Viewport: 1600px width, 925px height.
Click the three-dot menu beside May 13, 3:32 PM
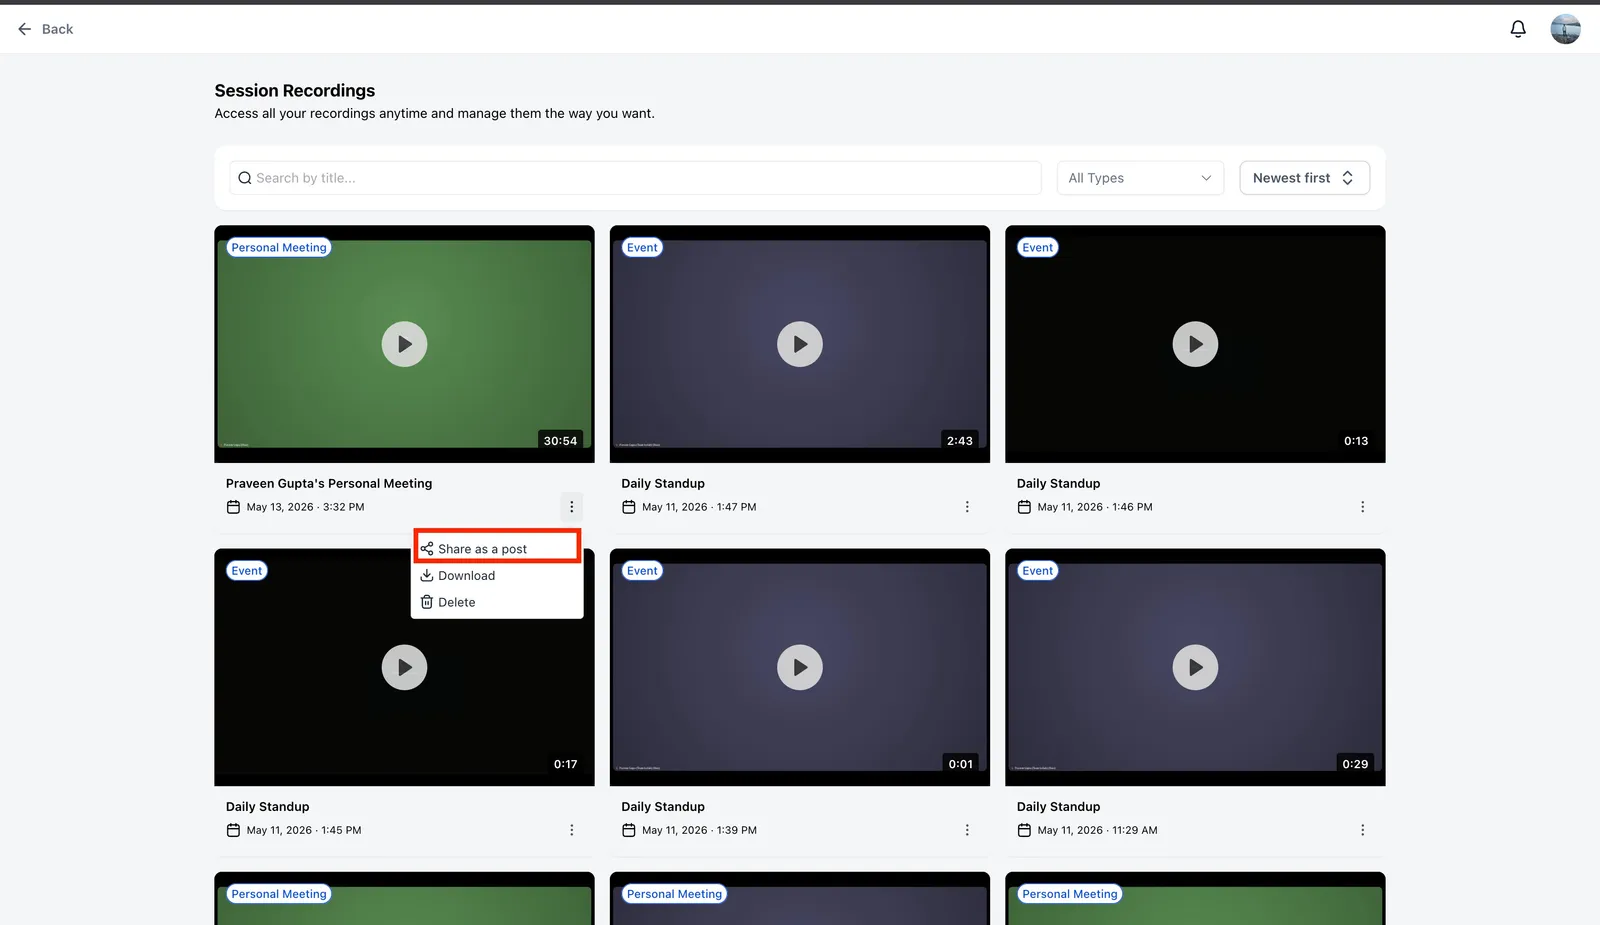point(571,507)
